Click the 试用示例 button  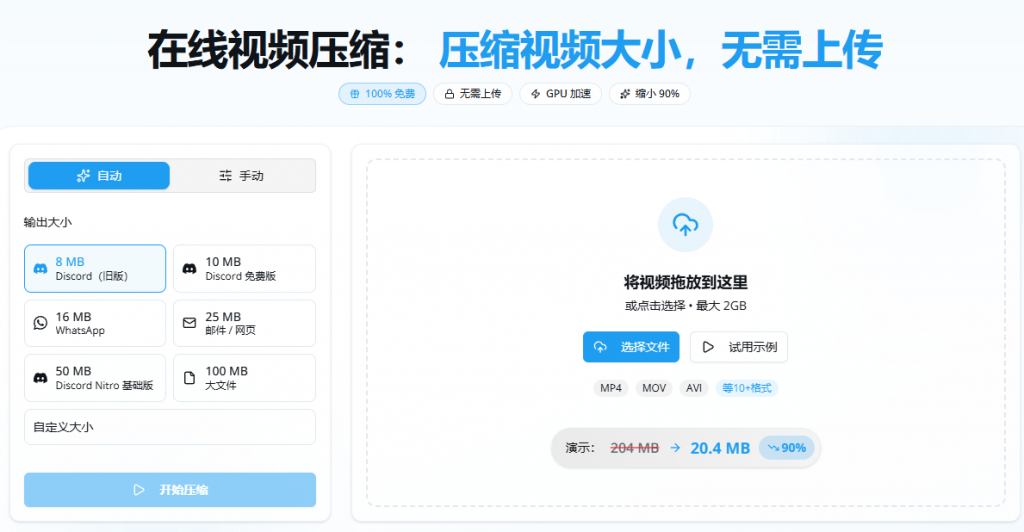pyautogui.click(x=739, y=347)
